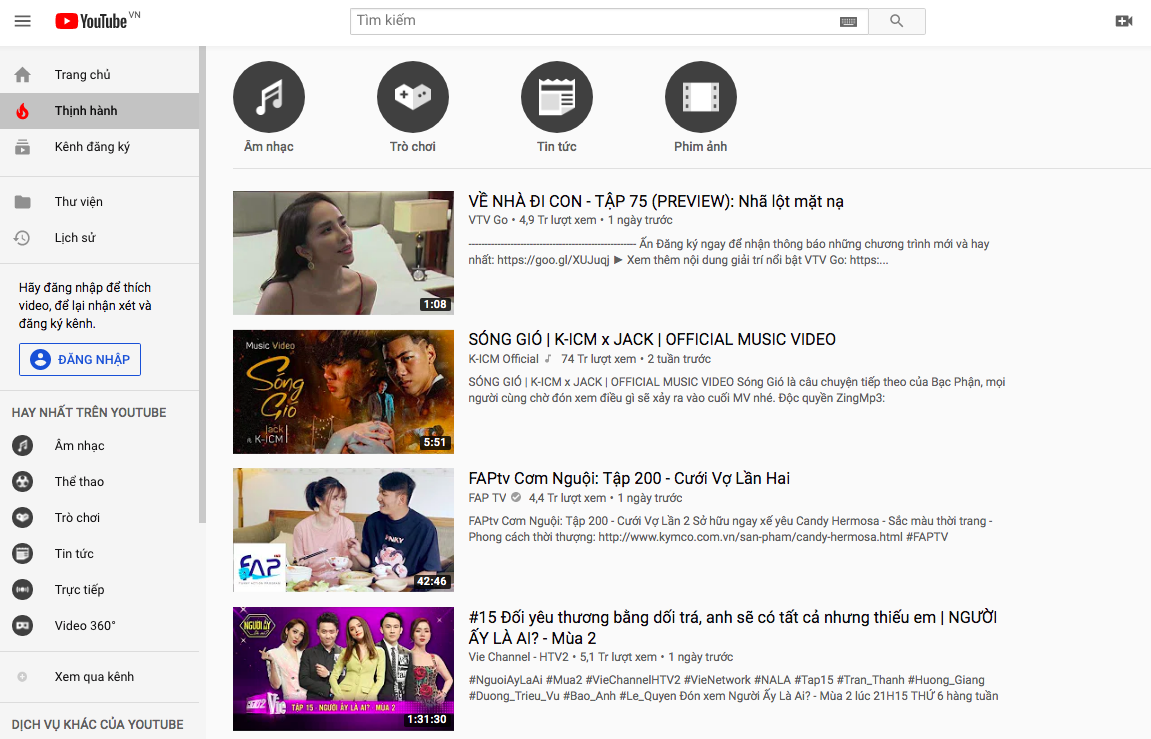Click the Thư viện folder icon
The image size is (1151, 739).
pyautogui.click(x=23, y=202)
